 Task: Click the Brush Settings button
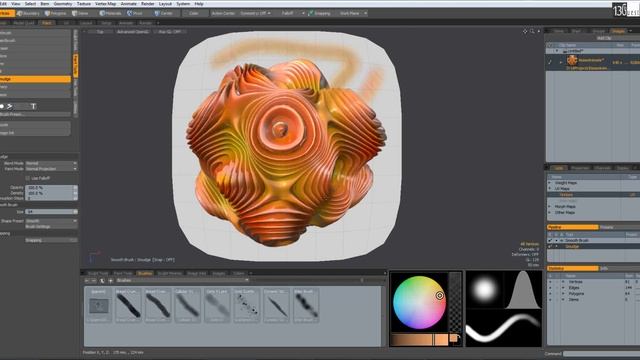click(x=51, y=226)
